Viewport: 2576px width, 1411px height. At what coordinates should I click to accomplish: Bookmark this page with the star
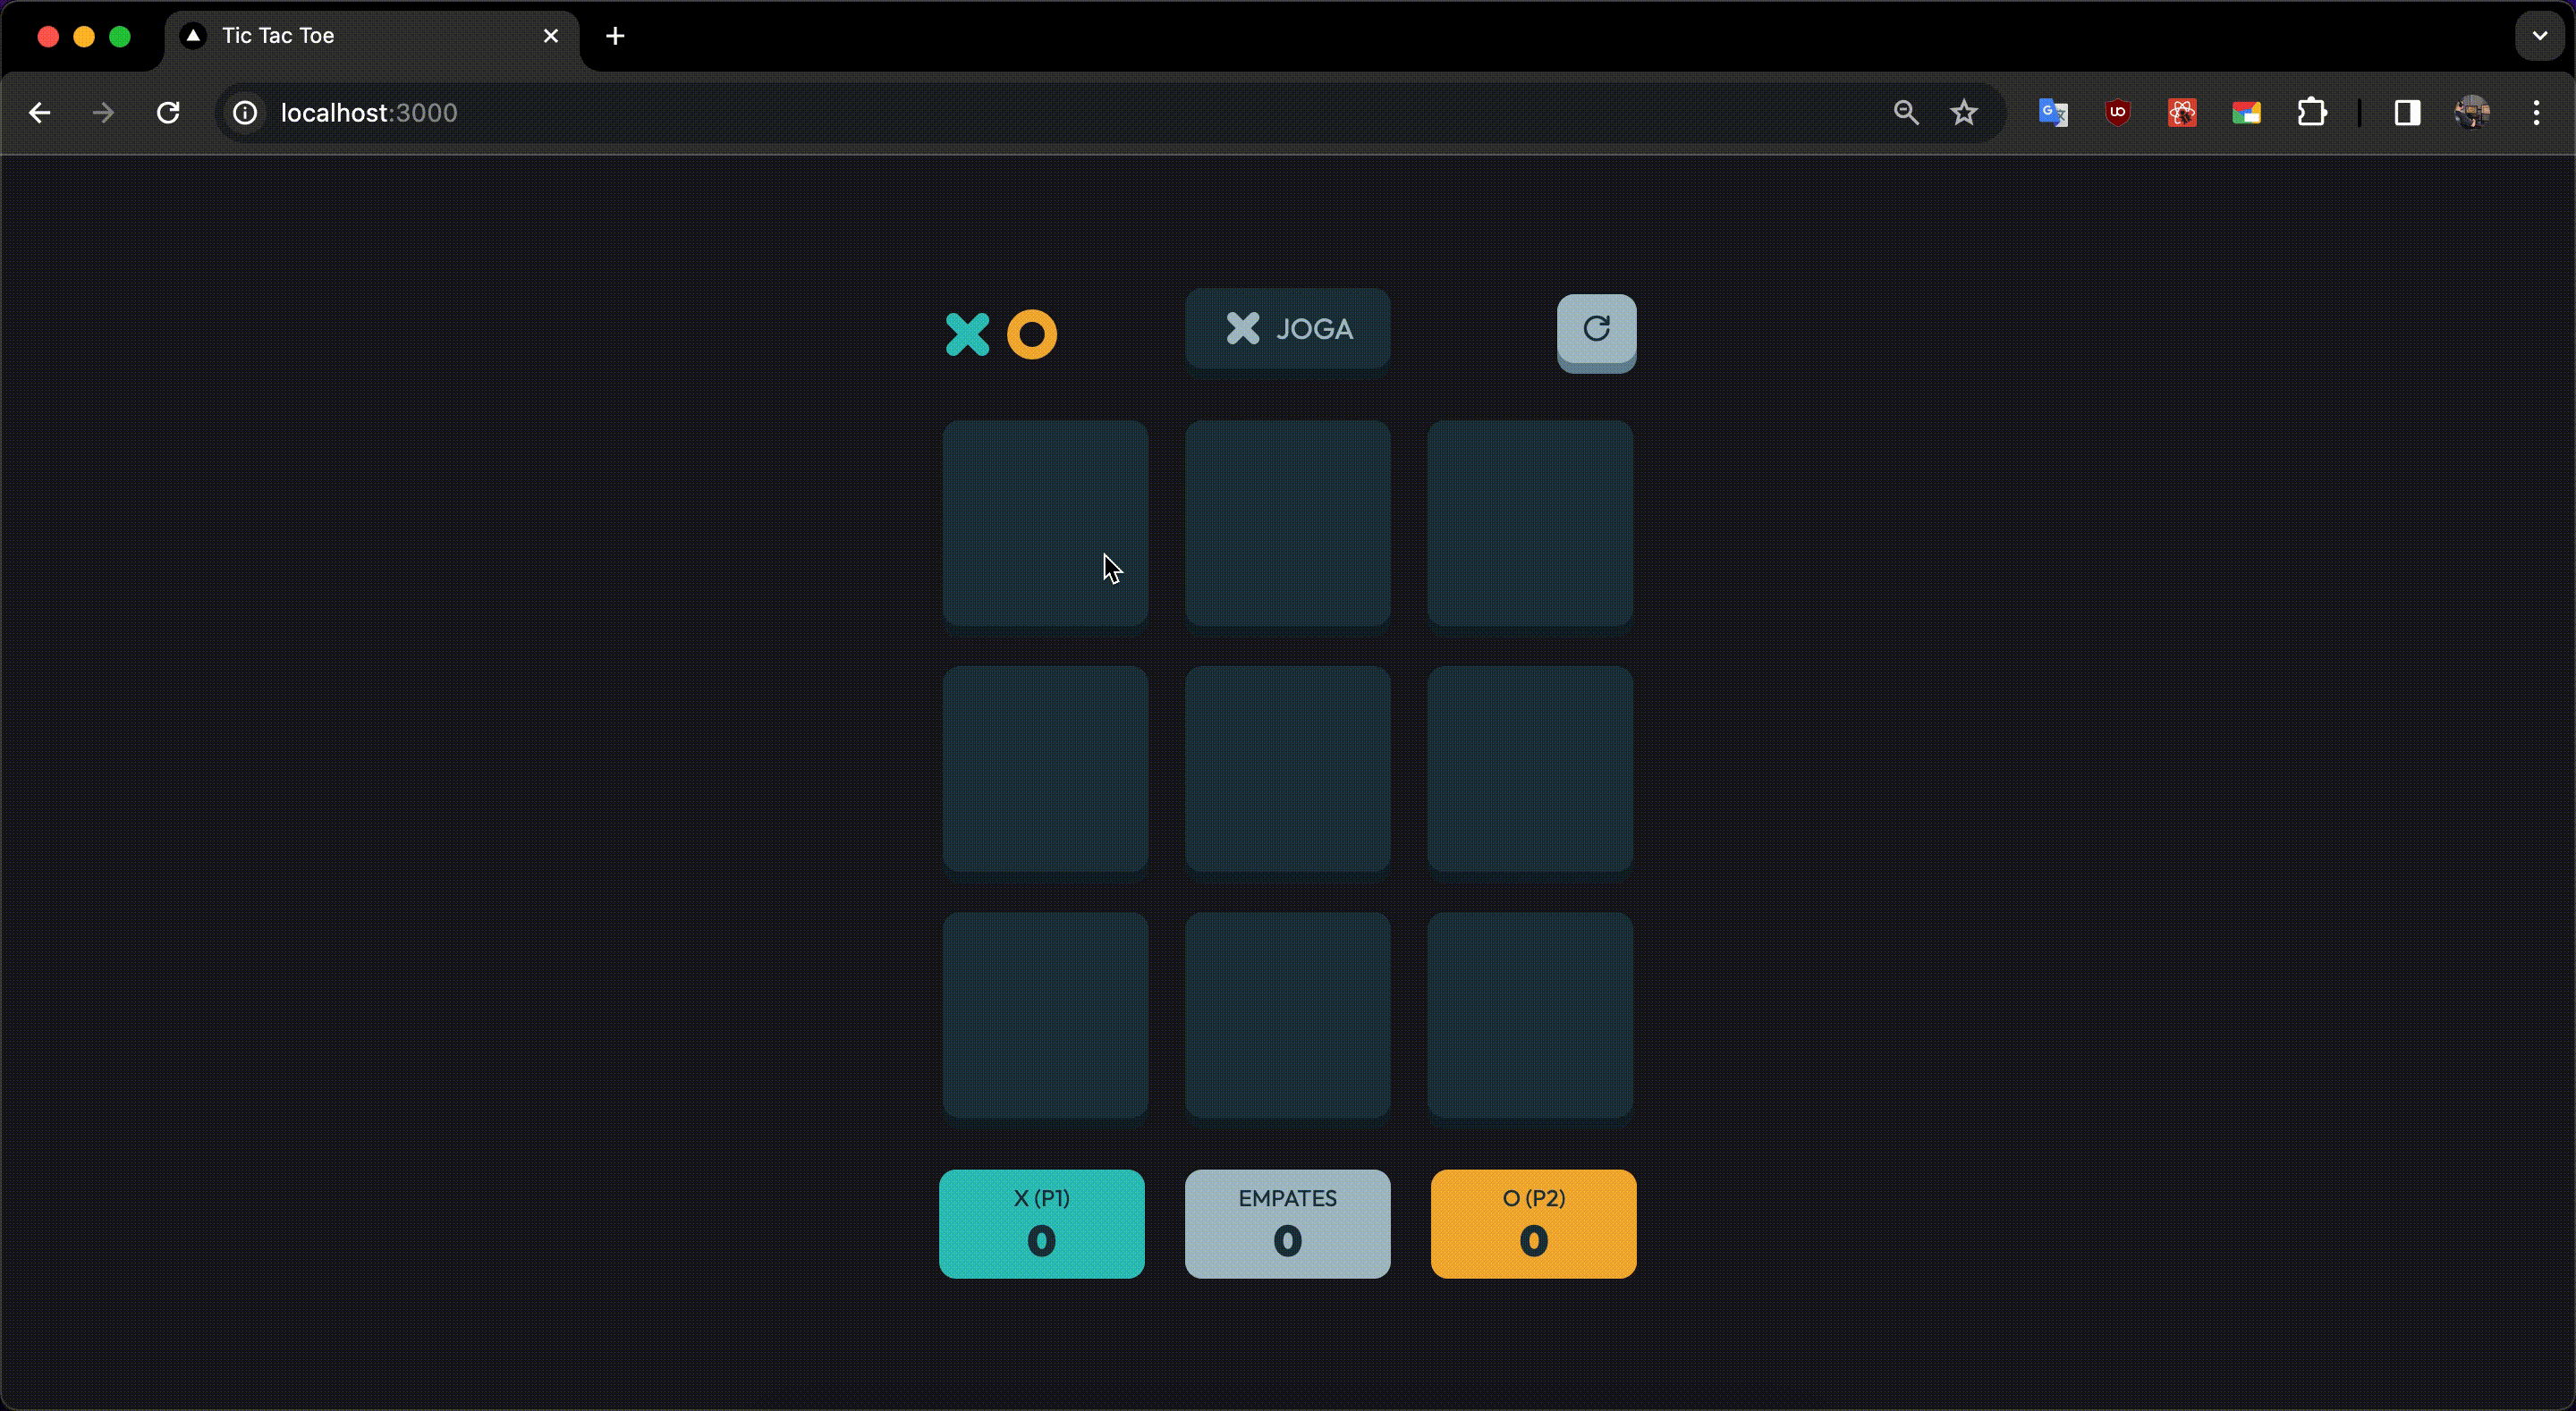click(x=1964, y=113)
